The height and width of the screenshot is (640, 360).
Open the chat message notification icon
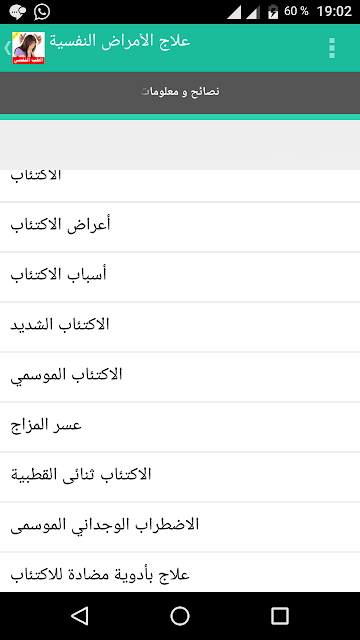pos(17,12)
